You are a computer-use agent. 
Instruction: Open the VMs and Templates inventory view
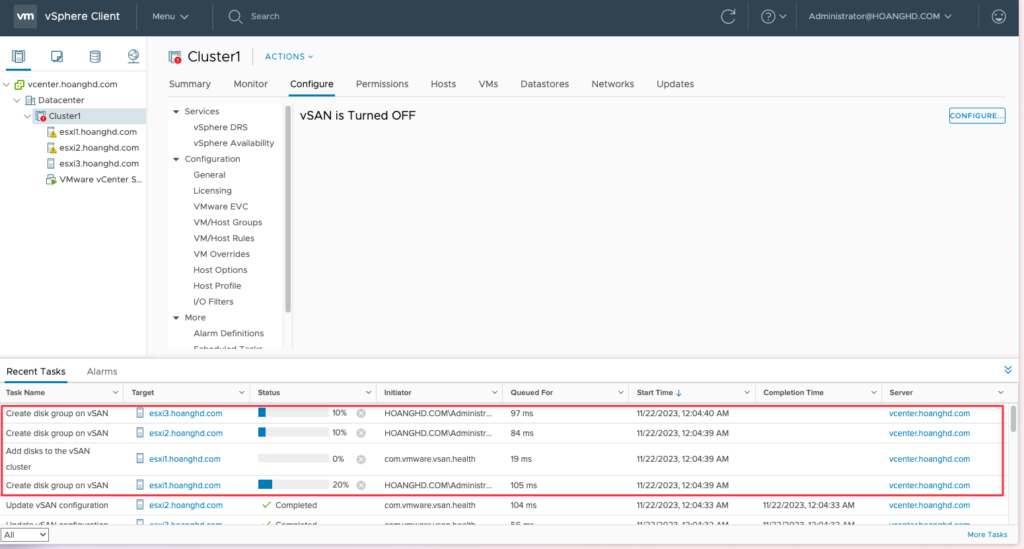(x=57, y=57)
